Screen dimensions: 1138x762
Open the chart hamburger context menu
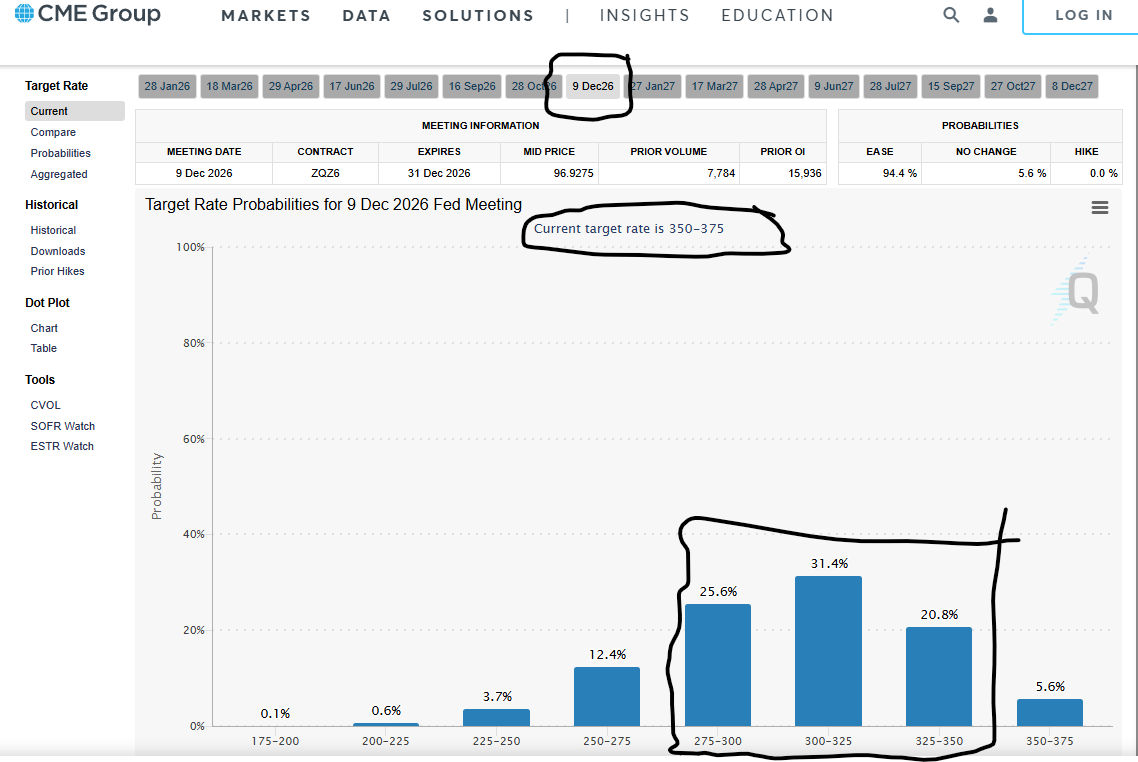1100,208
